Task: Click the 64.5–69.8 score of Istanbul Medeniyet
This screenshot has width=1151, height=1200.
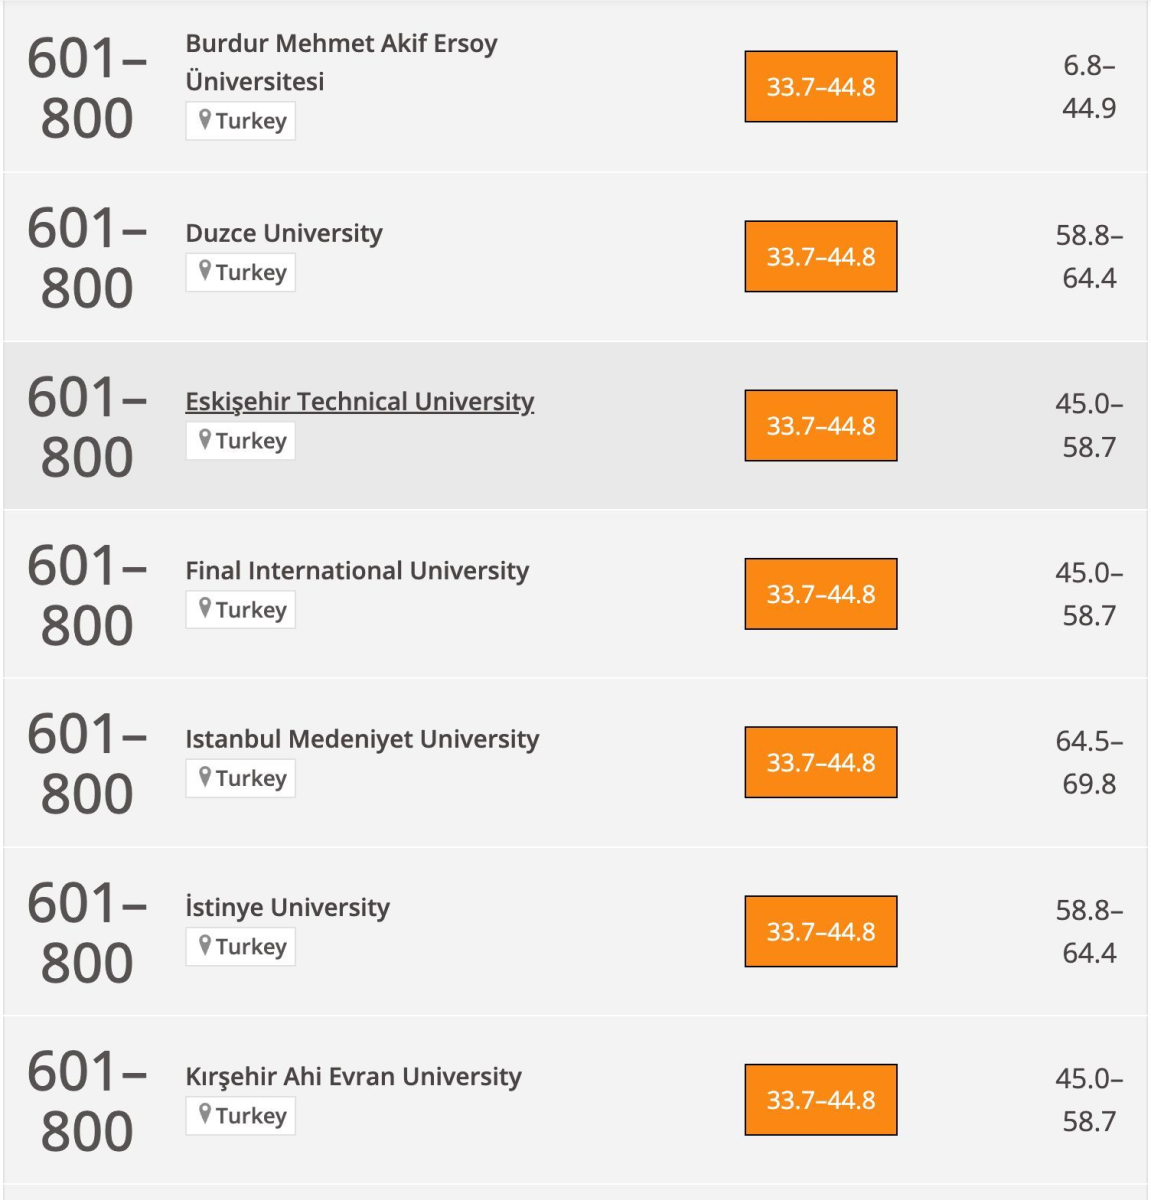Action: (1089, 762)
